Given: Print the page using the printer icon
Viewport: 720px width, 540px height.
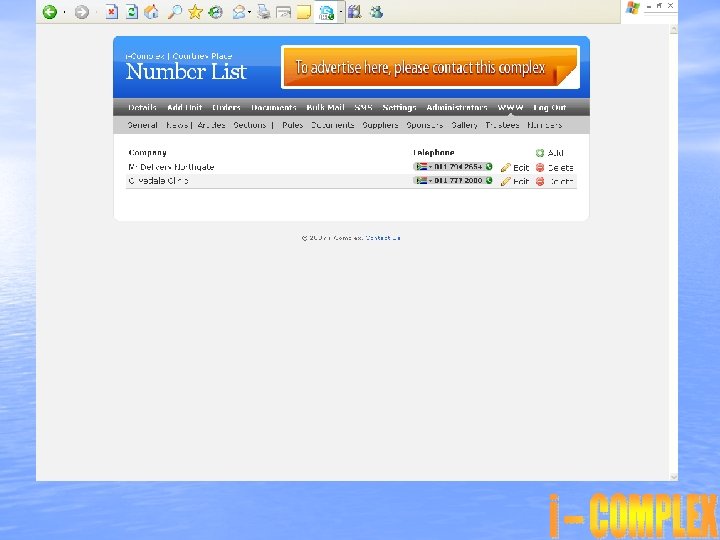Looking at the screenshot, I should tap(264, 12).
